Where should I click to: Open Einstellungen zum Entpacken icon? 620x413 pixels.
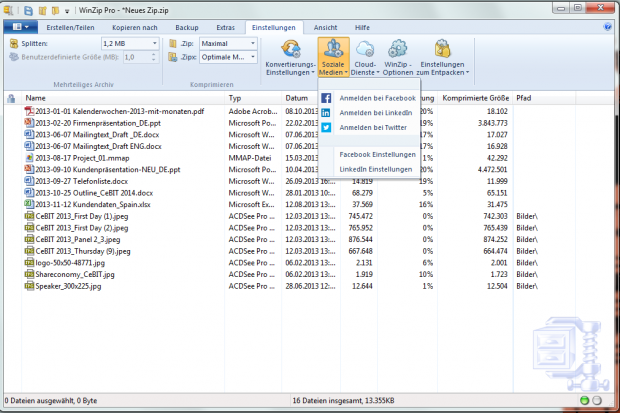click(442, 49)
